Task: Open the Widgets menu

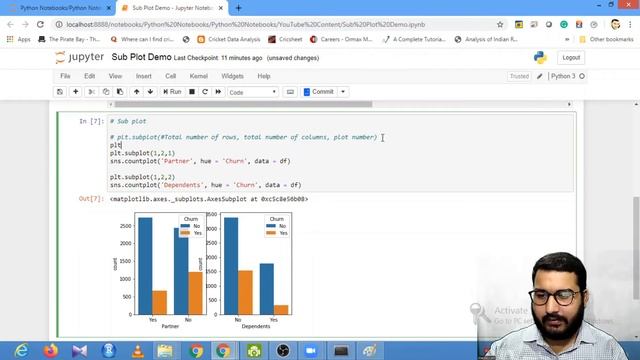Action: point(232,76)
